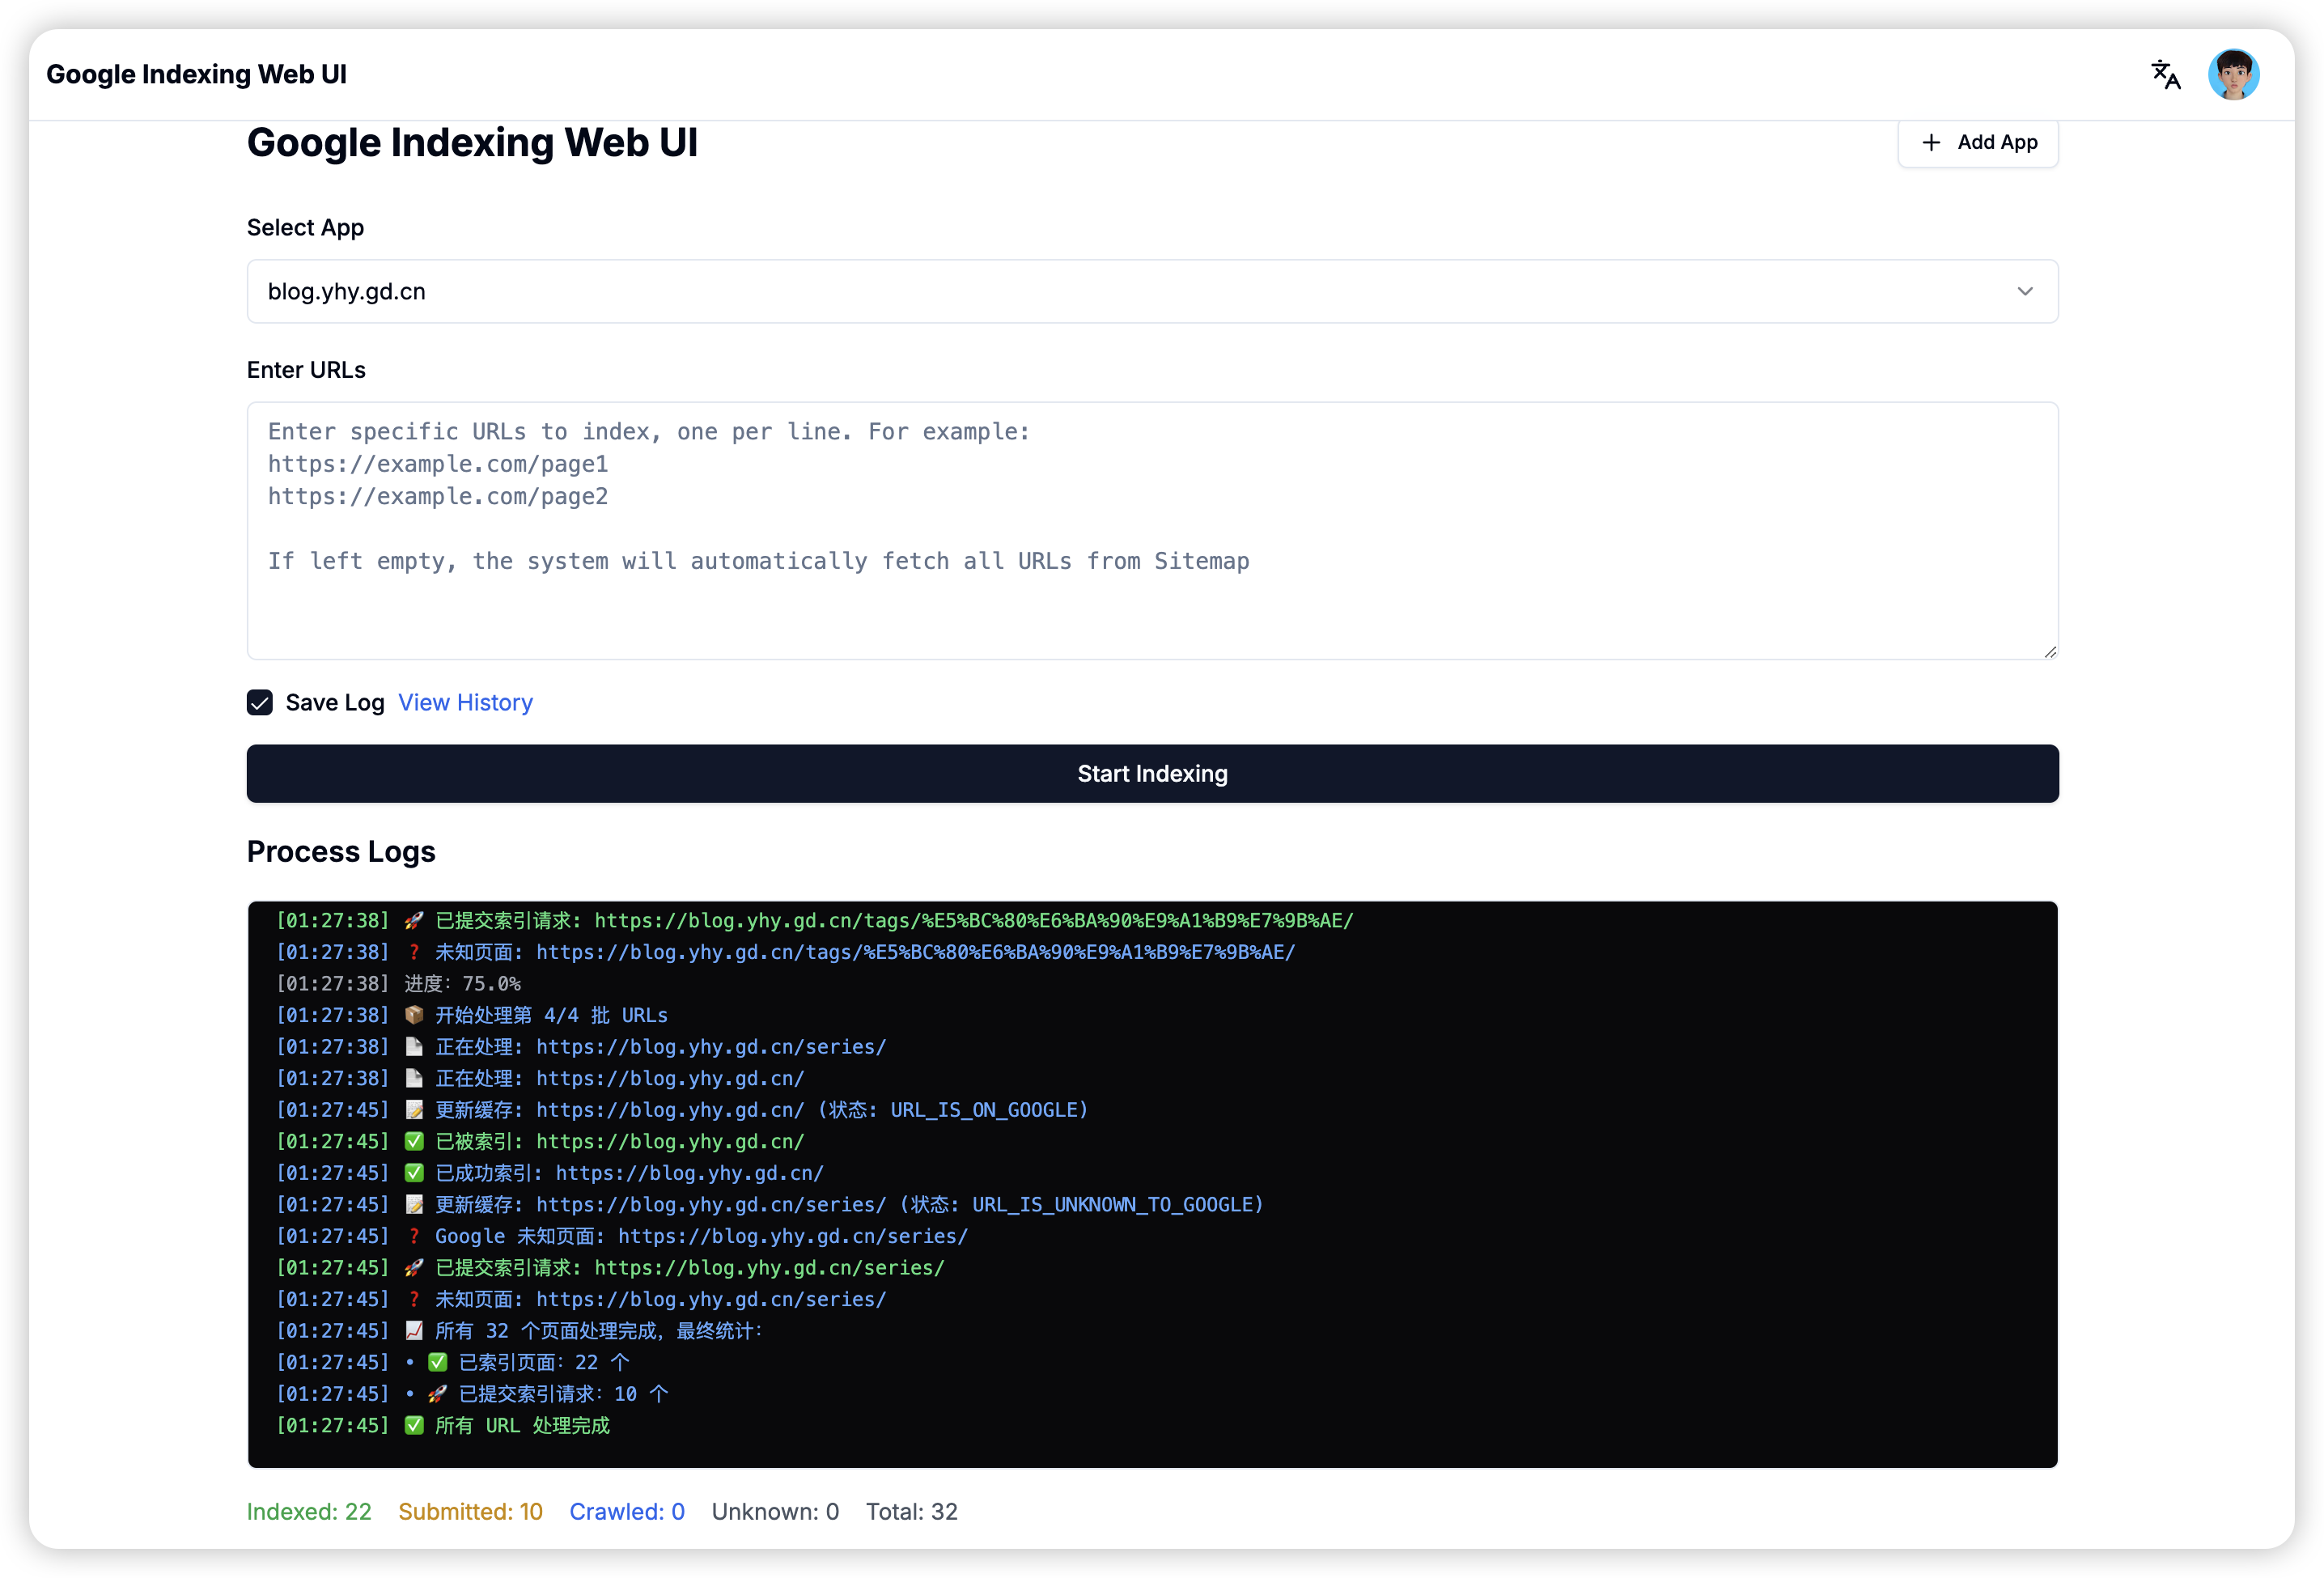This screenshot has width=2324, height=1578.
Task: Click the Save Log label text
Action: click(335, 703)
